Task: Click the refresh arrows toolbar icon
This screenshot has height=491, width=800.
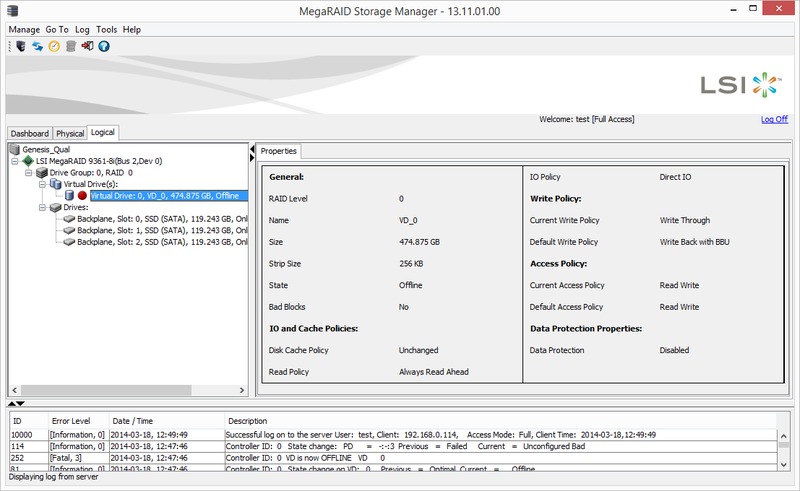Action: point(38,46)
